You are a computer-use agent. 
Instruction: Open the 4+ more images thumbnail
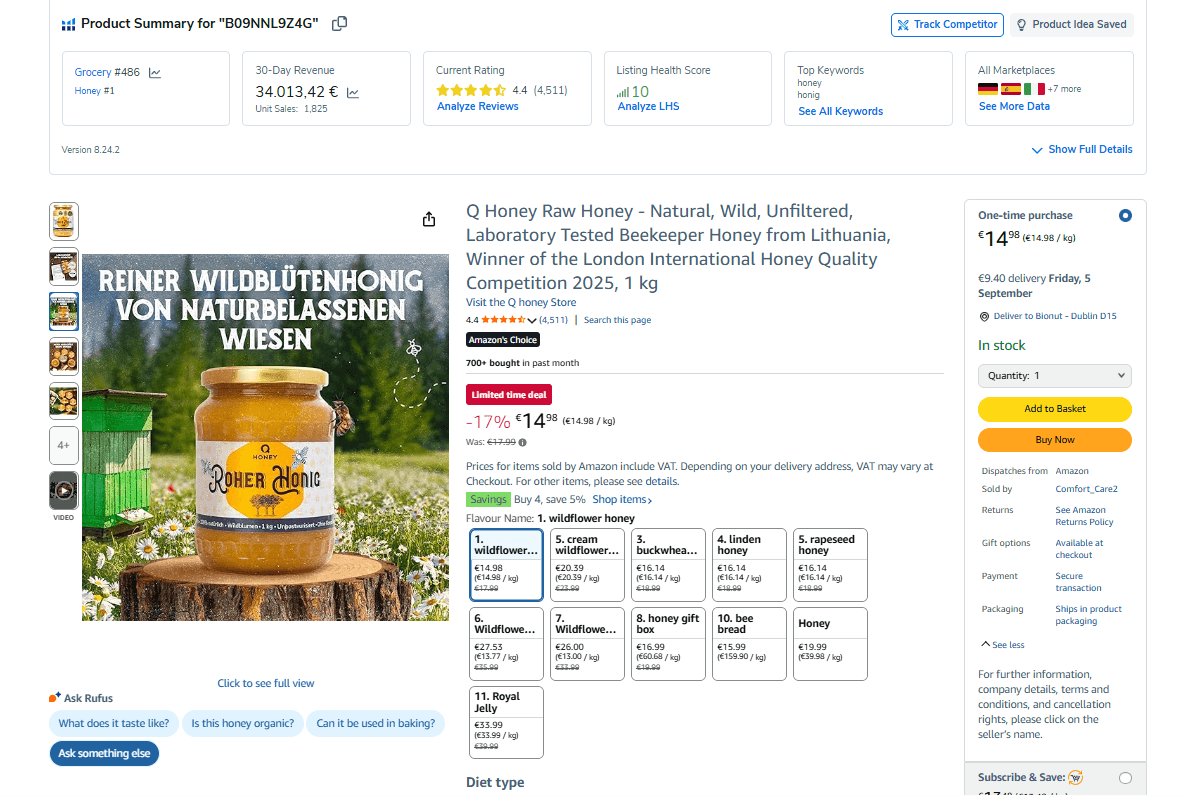point(64,445)
